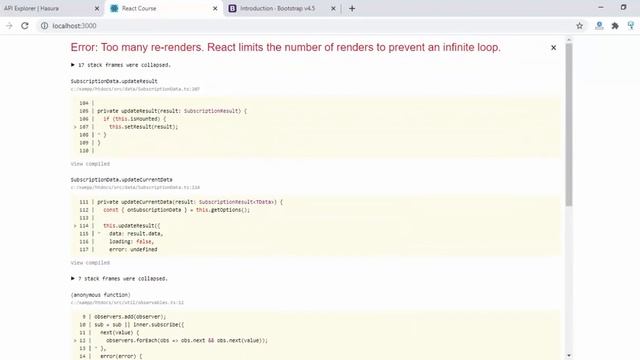Click code line 105 private updateResult
This screenshot has height=360, width=640.
(172, 111)
